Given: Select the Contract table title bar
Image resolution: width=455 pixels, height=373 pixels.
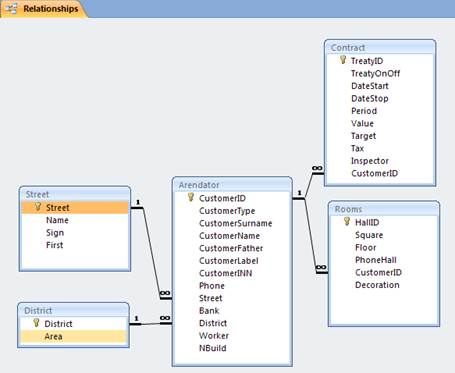Looking at the screenshot, I should (380, 48).
